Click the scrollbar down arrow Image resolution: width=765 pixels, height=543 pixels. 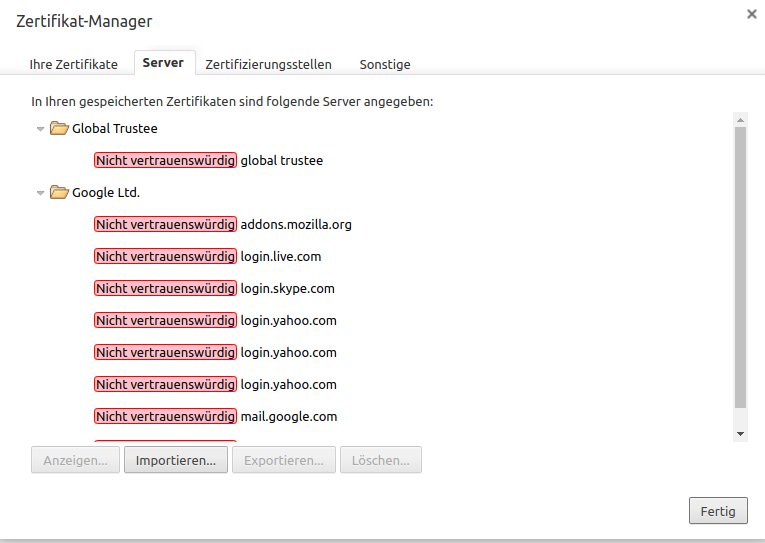741,434
